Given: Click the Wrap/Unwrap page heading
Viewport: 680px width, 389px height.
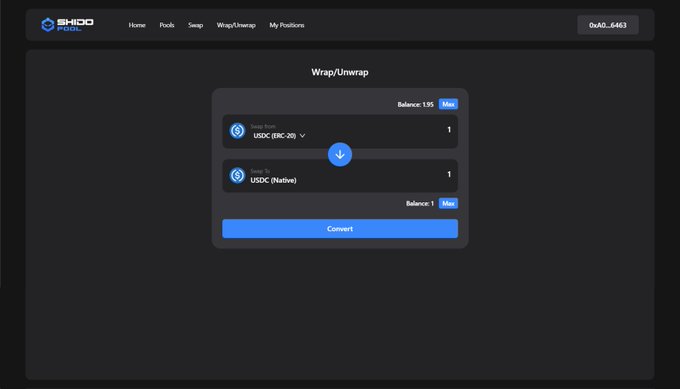Looking at the screenshot, I should (x=340, y=72).
